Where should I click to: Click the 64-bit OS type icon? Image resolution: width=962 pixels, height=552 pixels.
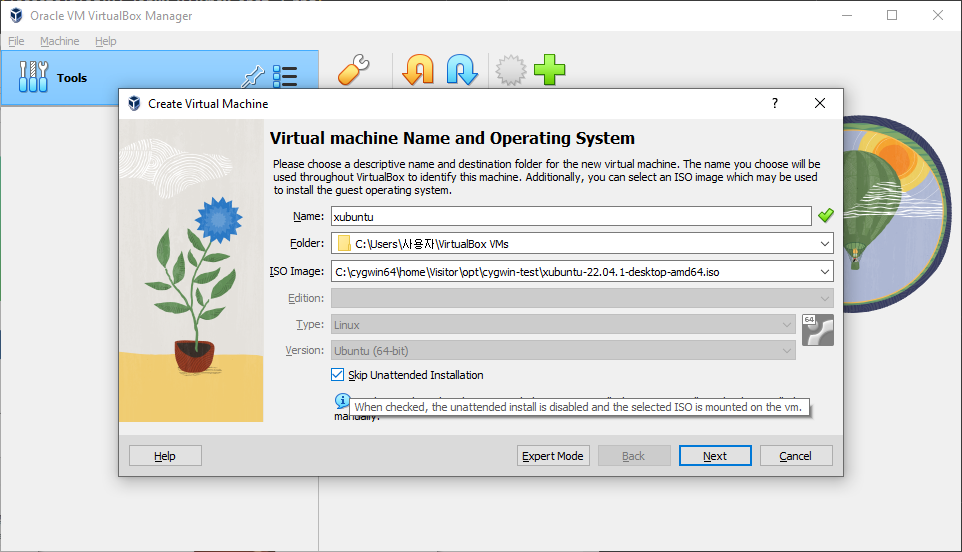pos(817,330)
